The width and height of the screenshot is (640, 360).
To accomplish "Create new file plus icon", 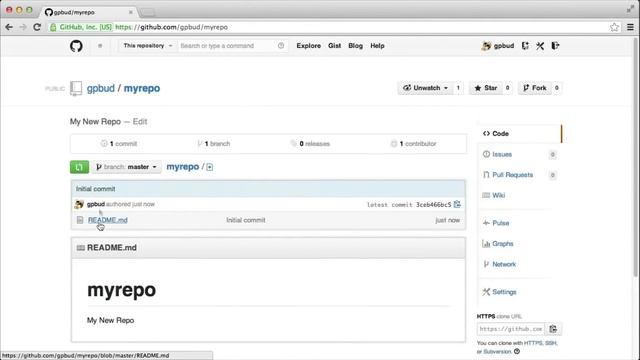I will [209, 167].
